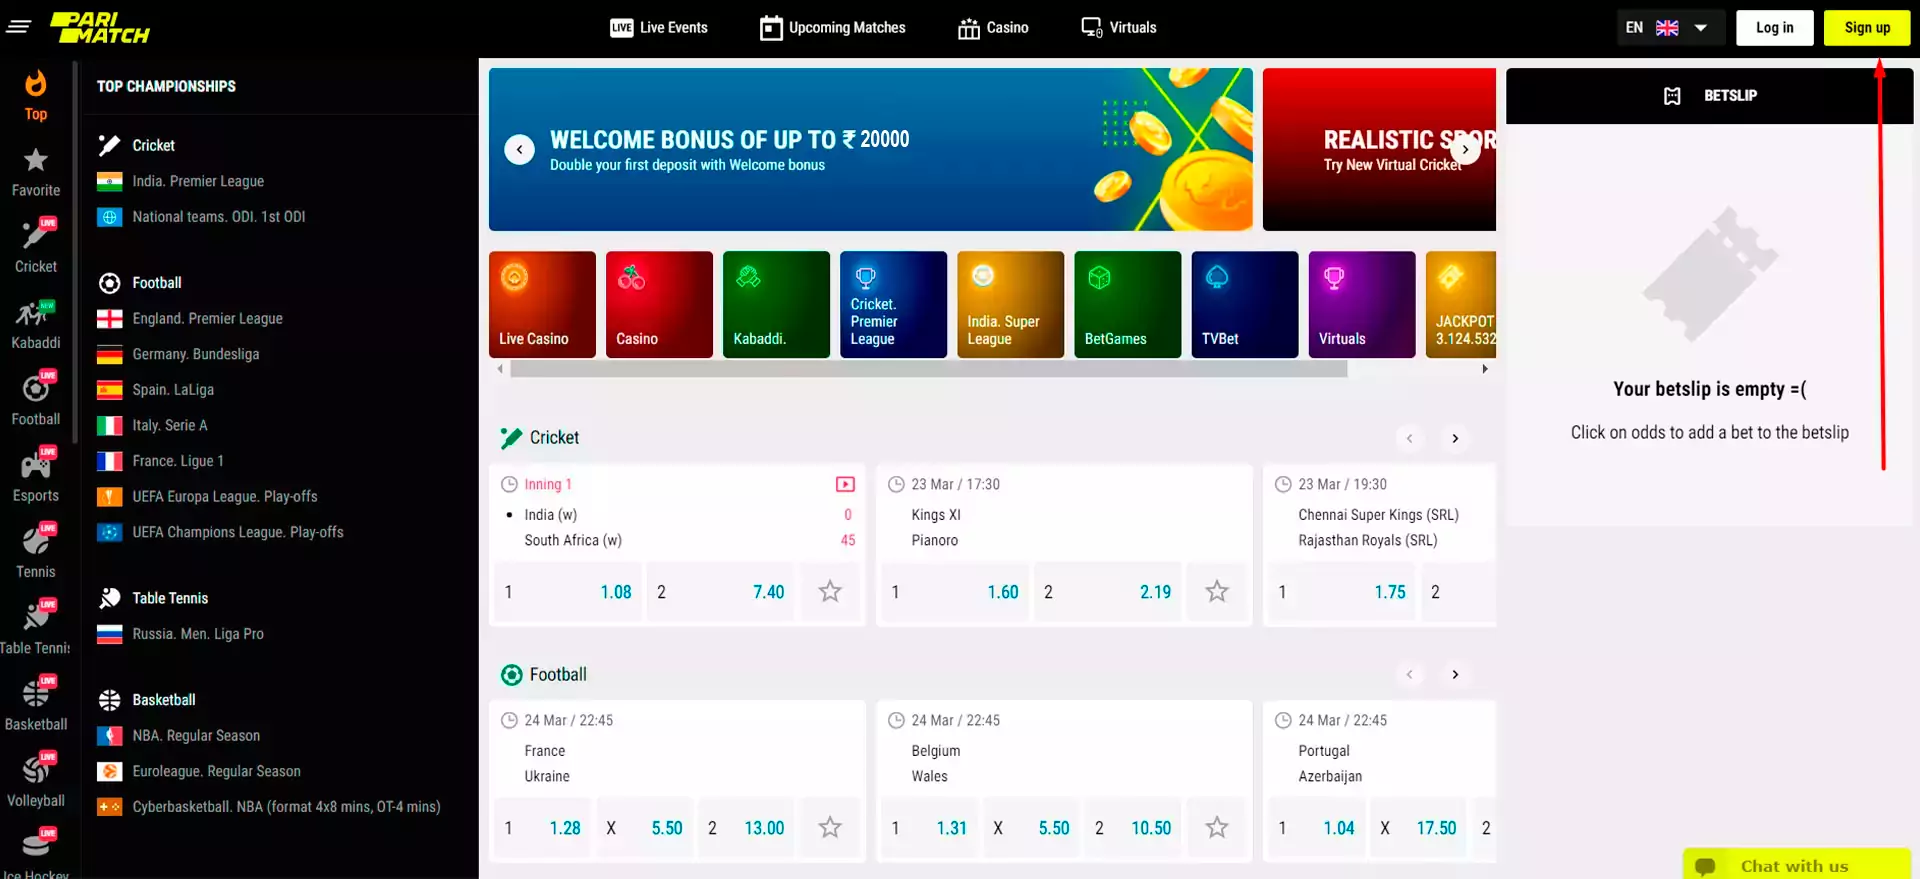Screen dimensions: 1920x879
Task: Show next Football matches
Action: click(1455, 675)
